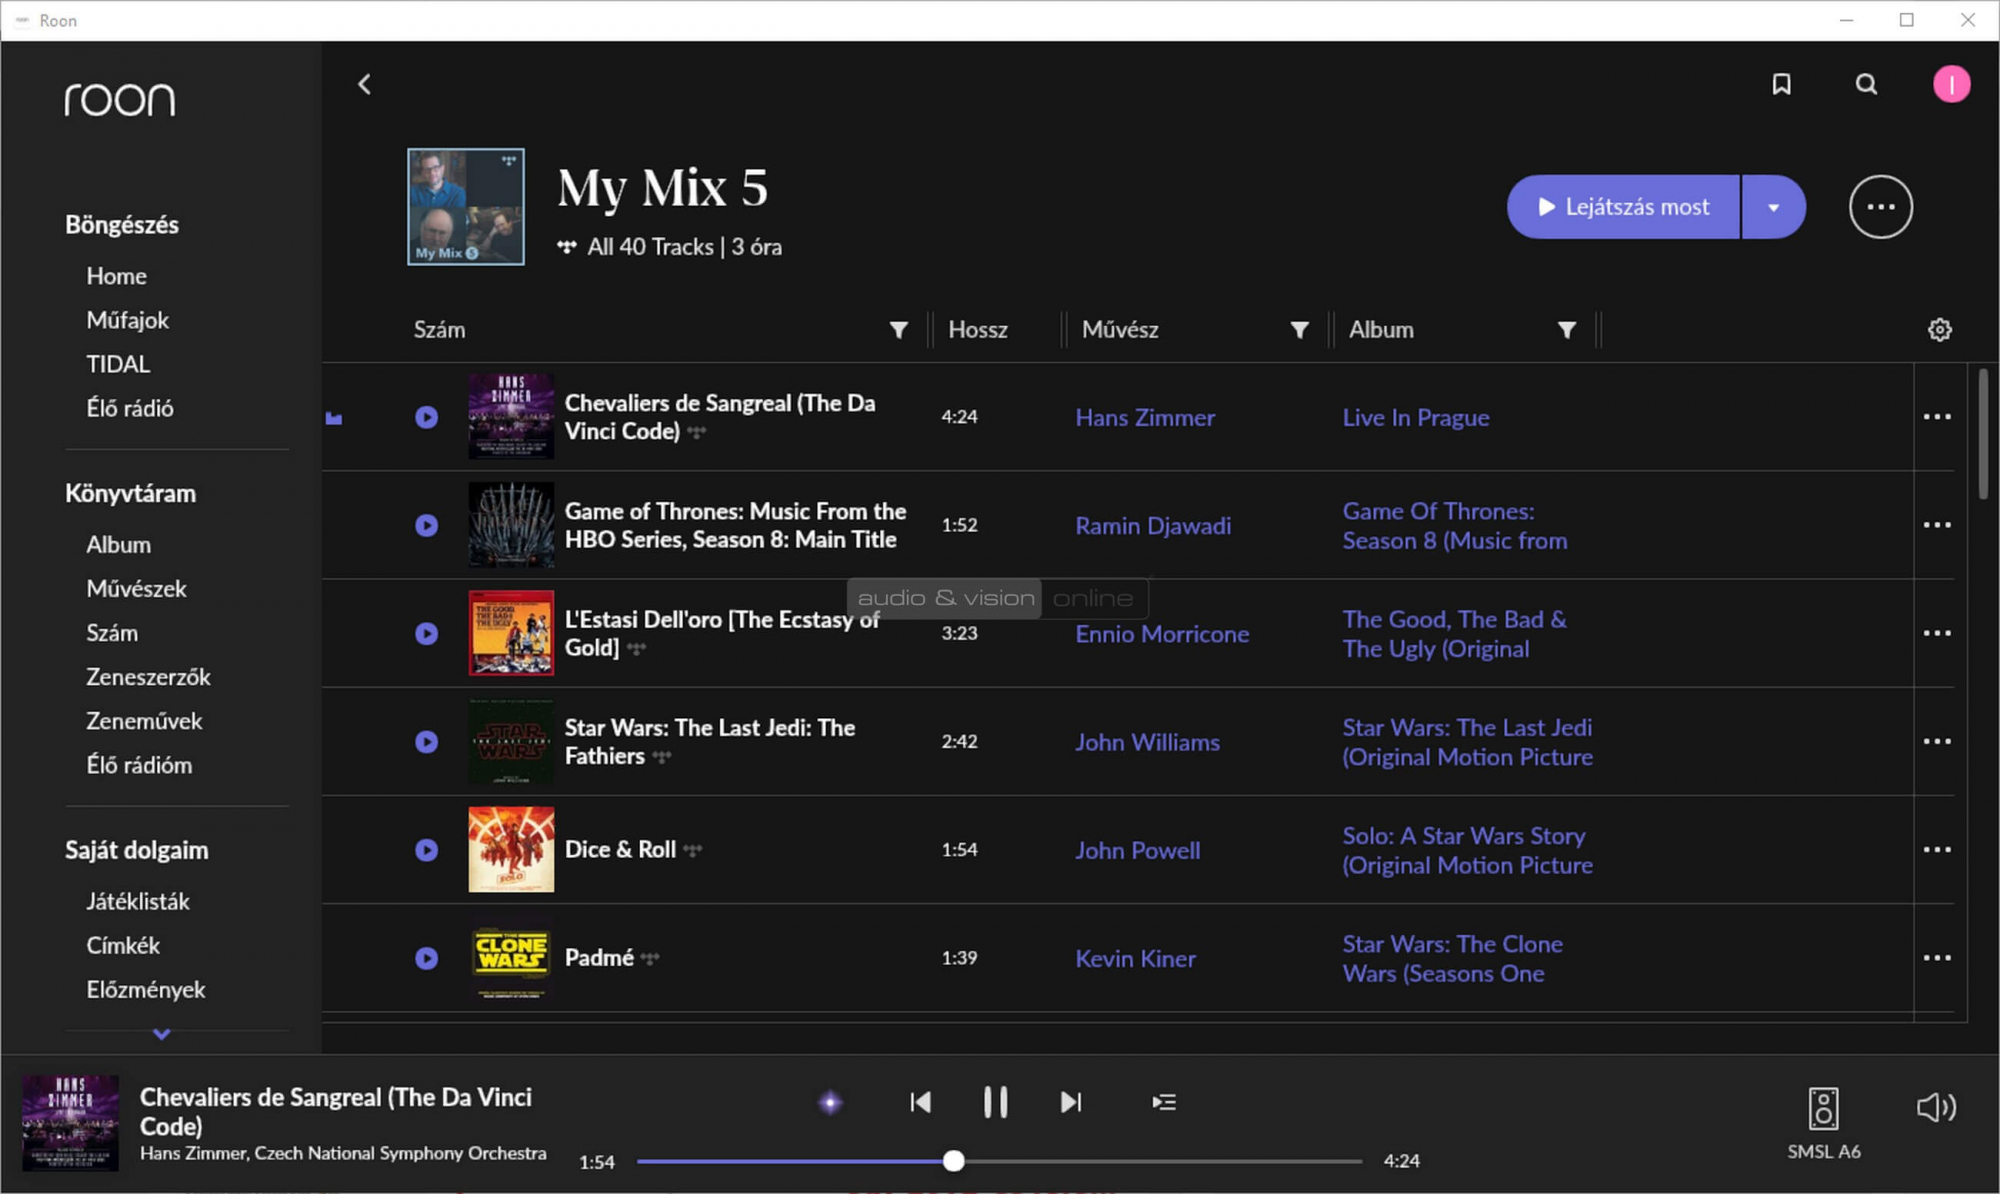Viewport: 2000px width, 1194px height.
Task: Open volume control speaker icon
Action: (x=1936, y=1107)
